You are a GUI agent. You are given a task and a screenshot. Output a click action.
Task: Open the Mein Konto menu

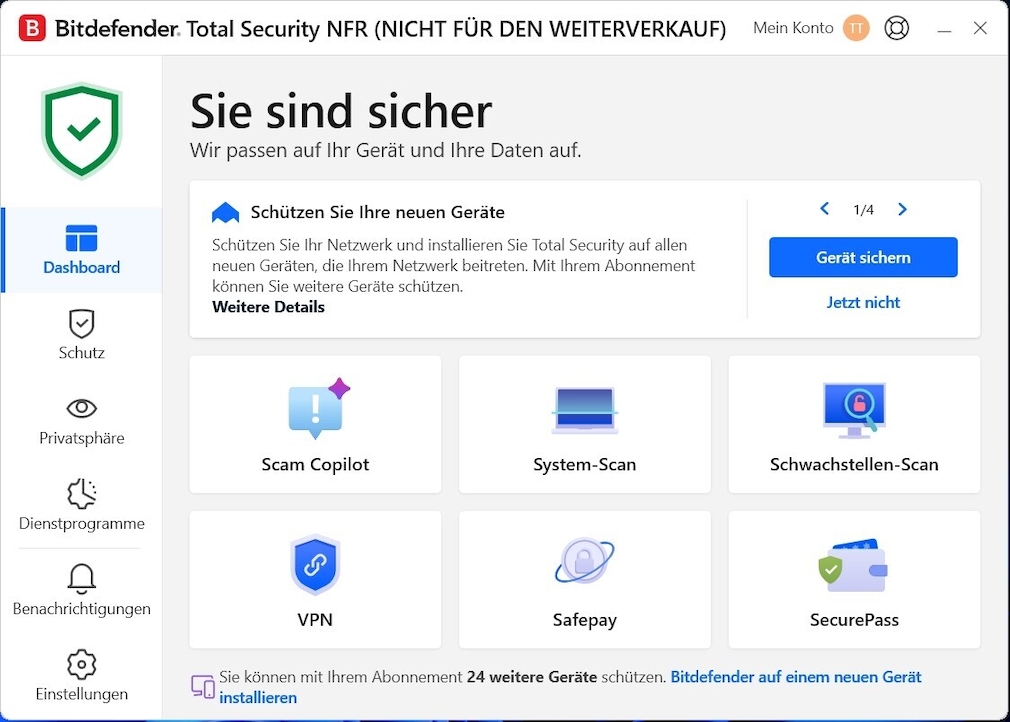point(791,28)
